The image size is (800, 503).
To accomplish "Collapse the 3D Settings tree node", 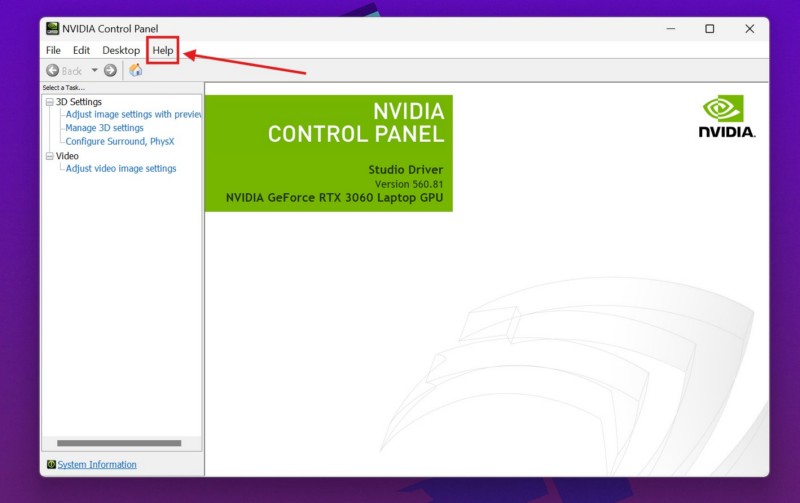I will [49, 102].
